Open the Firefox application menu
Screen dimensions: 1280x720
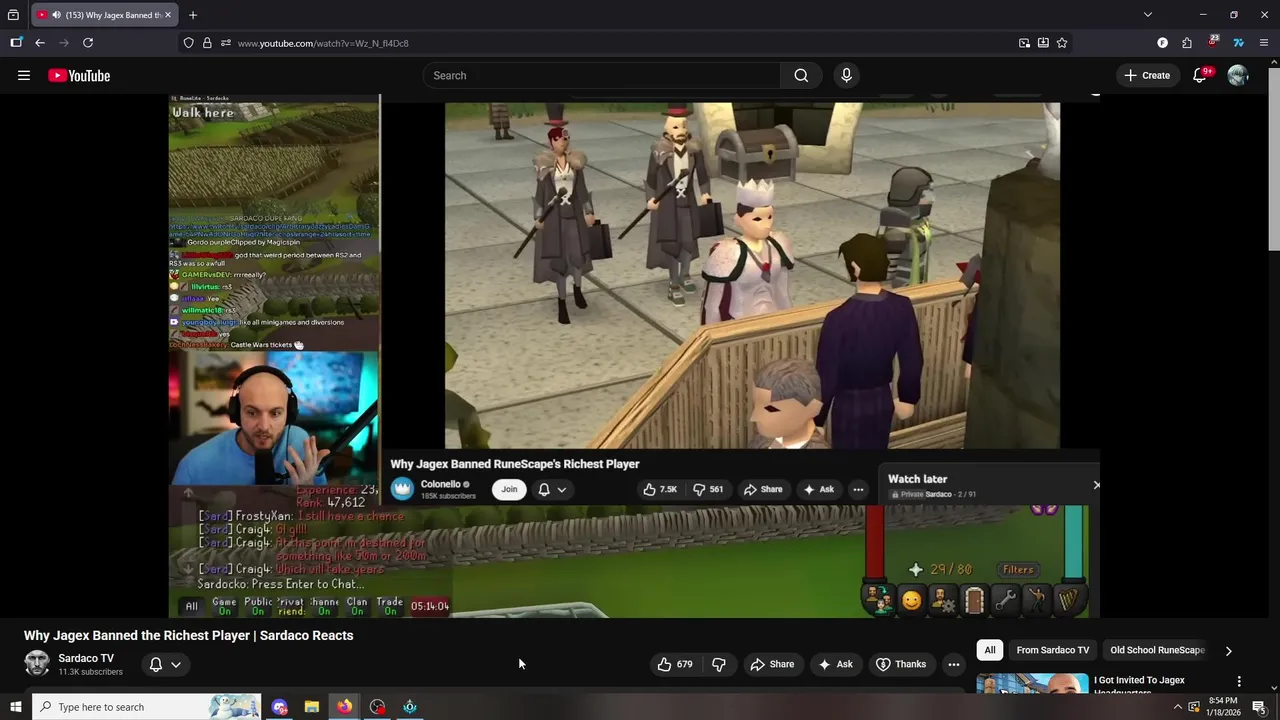click(x=1264, y=43)
